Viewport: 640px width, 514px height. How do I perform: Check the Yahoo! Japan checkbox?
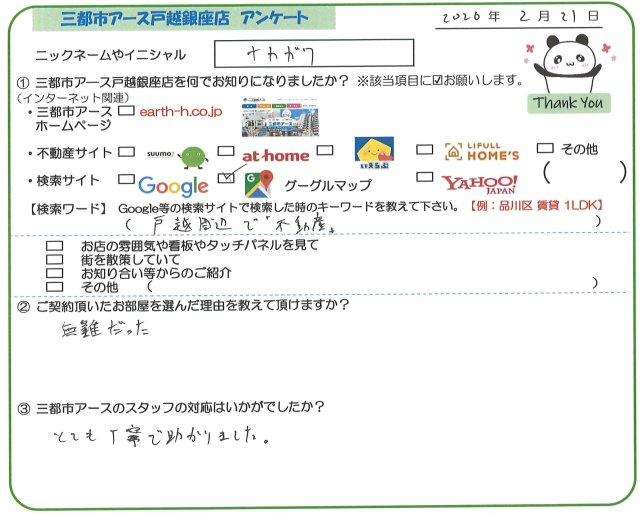pos(424,177)
